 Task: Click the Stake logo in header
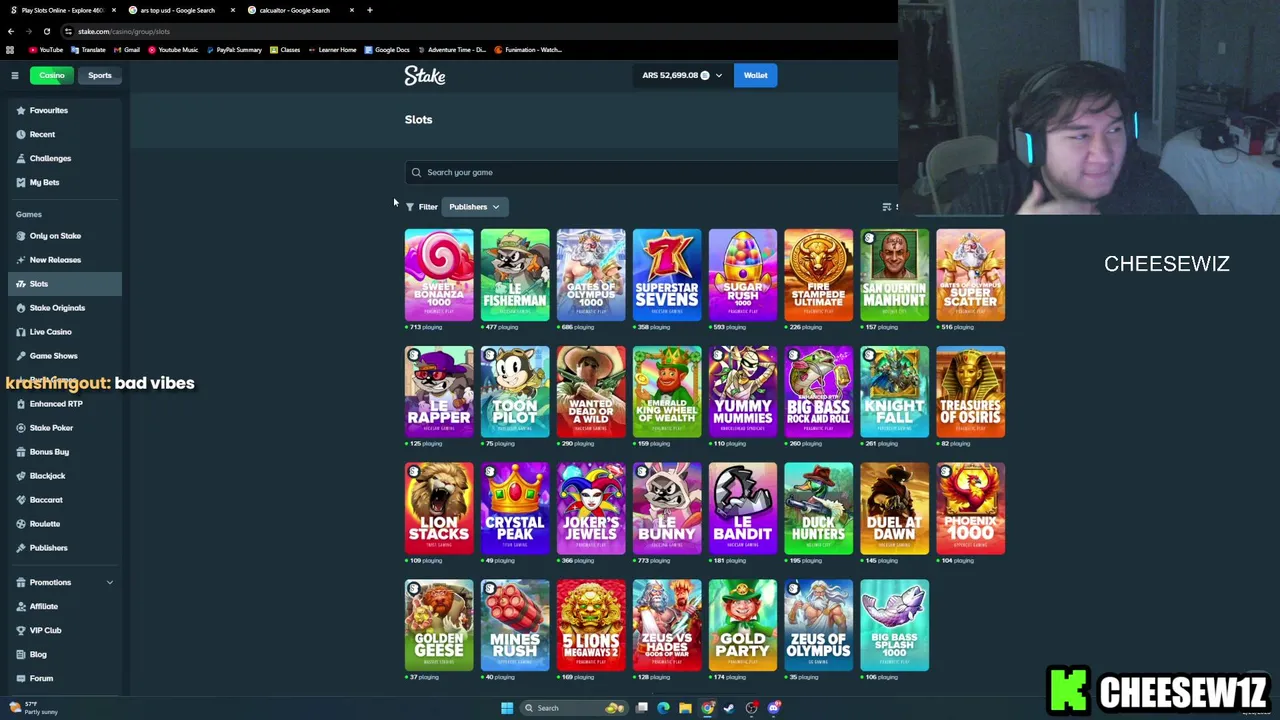(425, 75)
